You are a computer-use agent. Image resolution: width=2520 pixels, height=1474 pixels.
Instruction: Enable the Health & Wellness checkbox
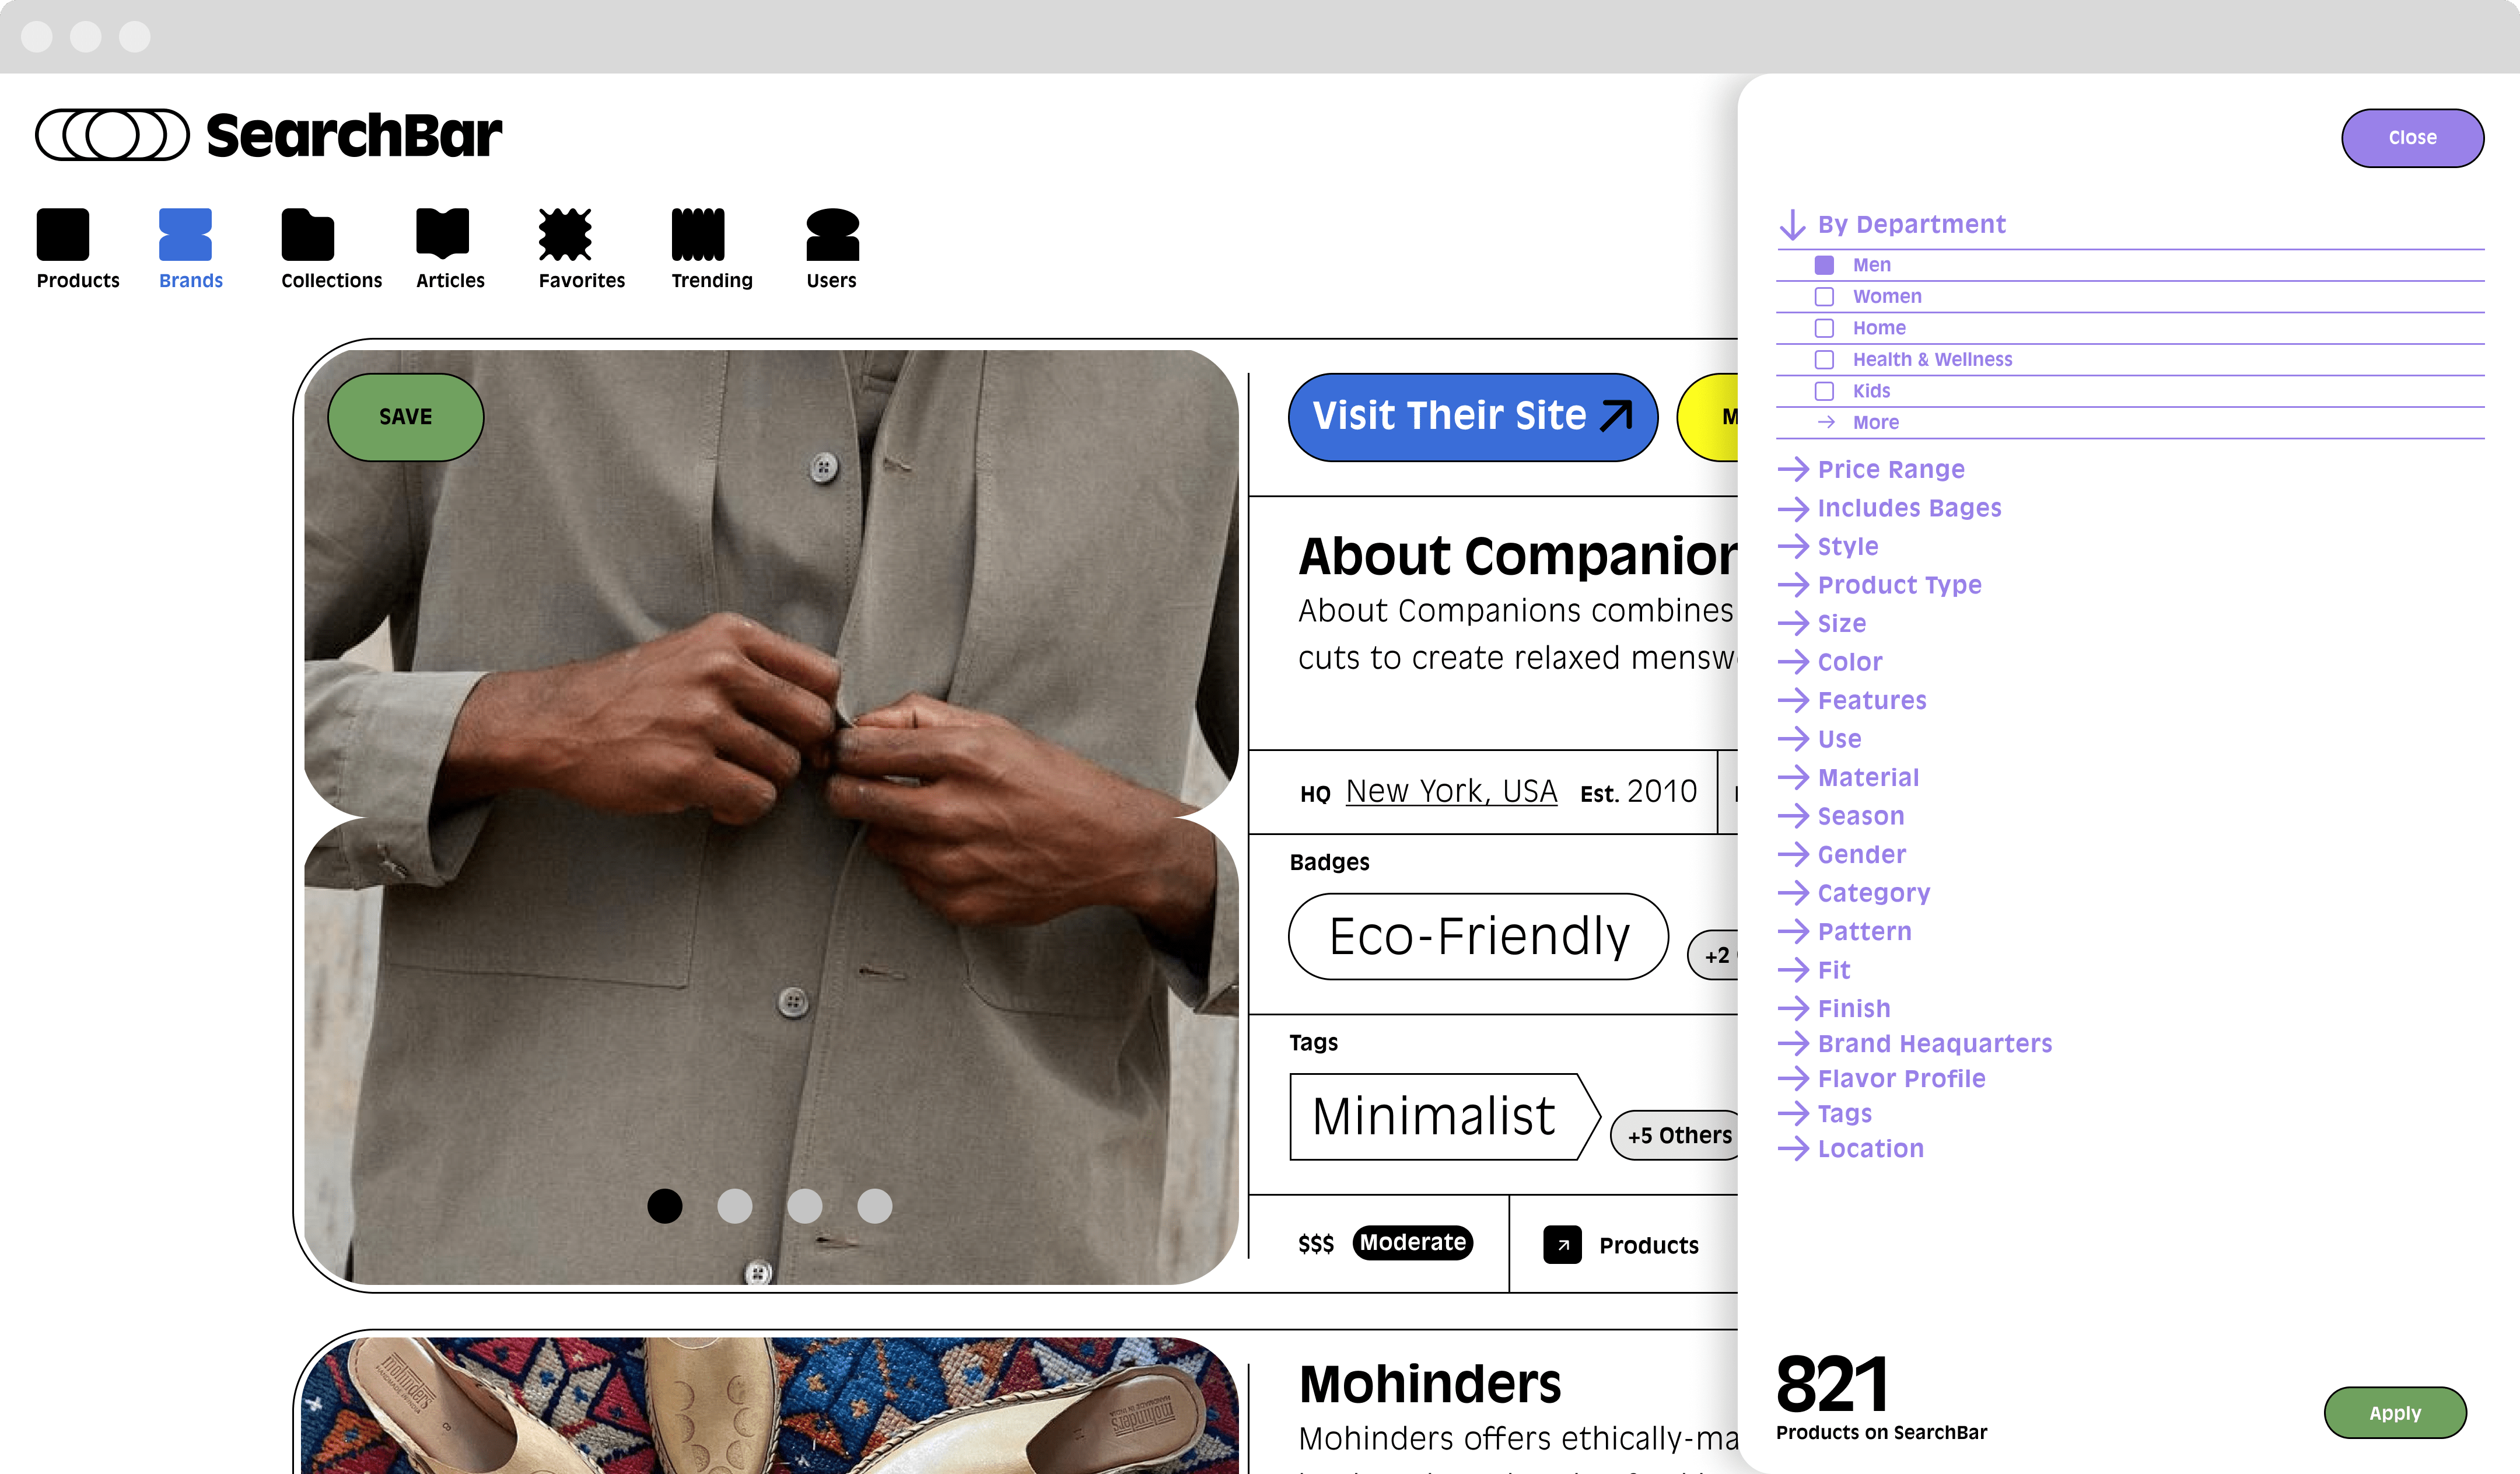point(1824,360)
